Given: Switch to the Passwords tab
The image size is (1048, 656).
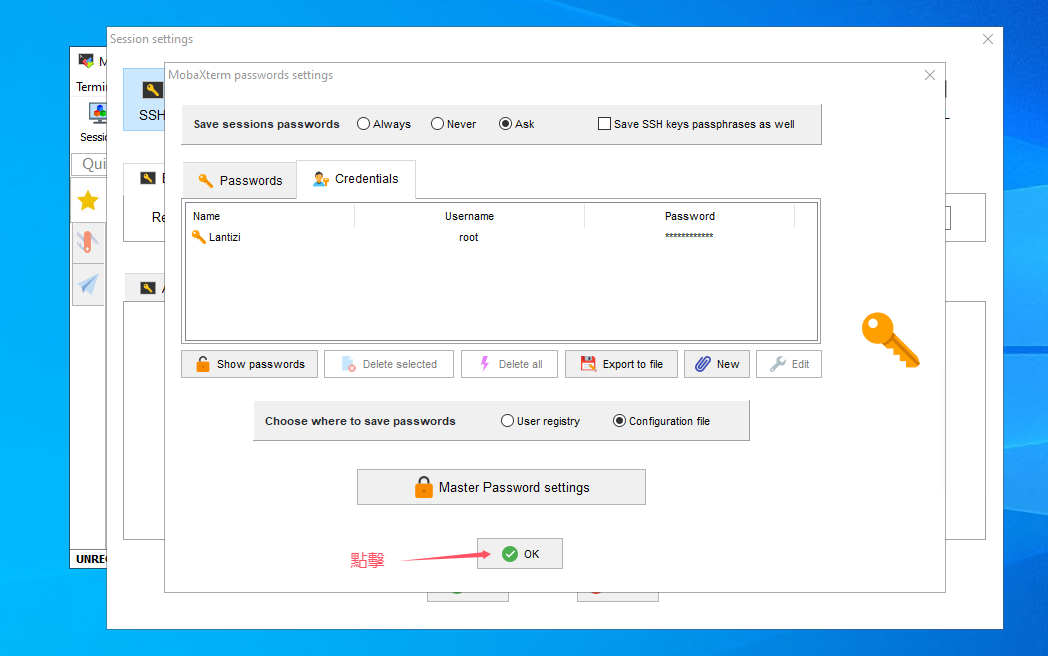Looking at the screenshot, I should click(240, 180).
